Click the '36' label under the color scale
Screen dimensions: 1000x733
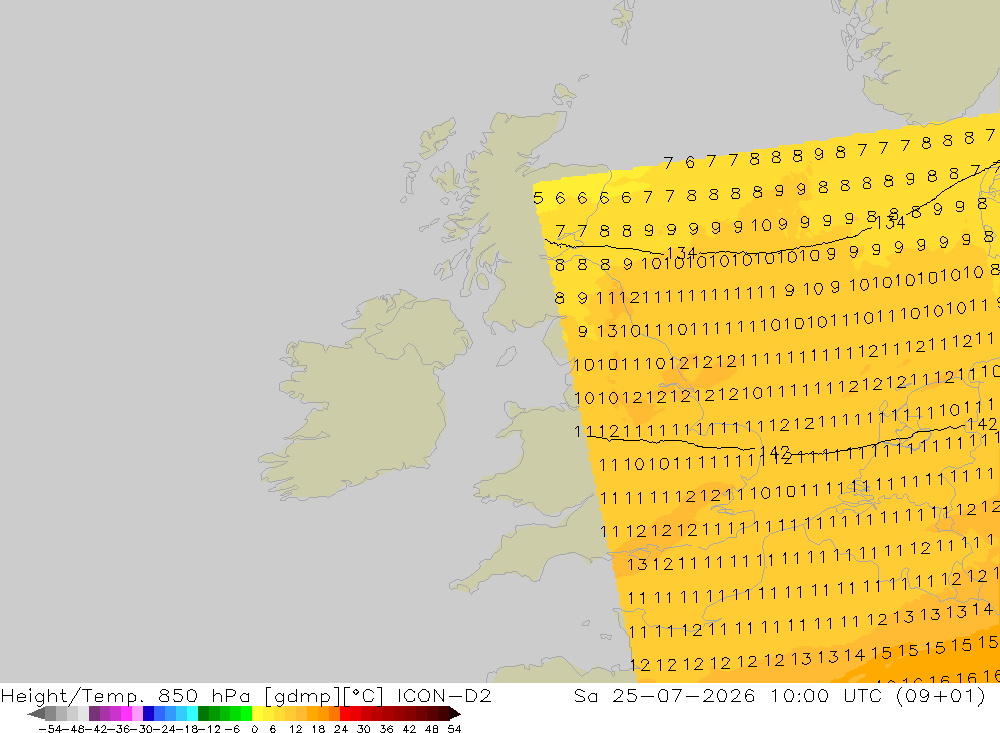[x=386, y=729]
